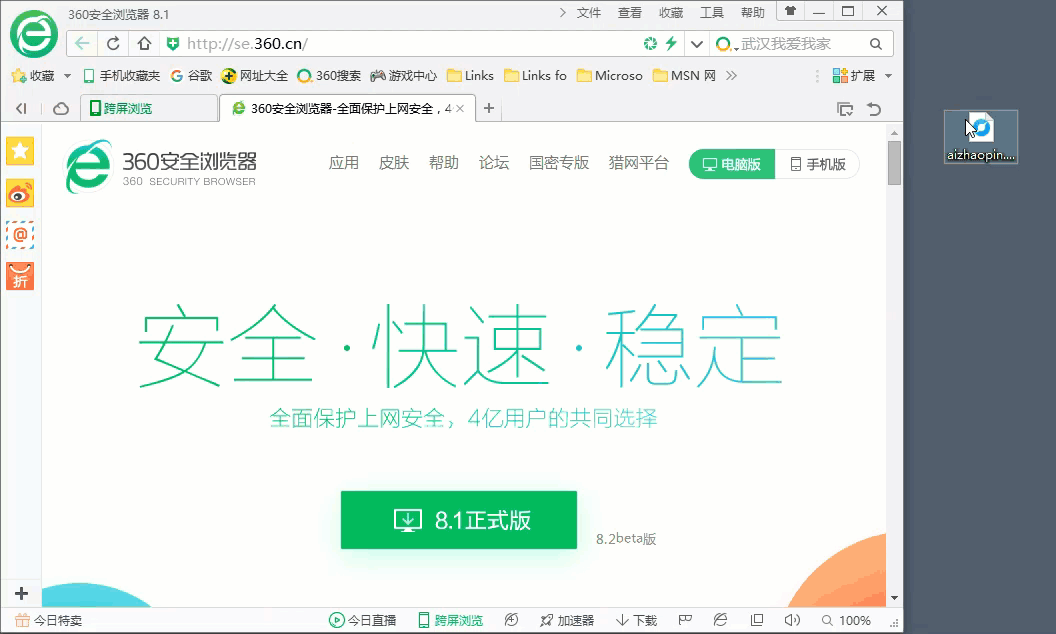
Task: Toggle sound mute speaker icon
Action: [792, 620]
